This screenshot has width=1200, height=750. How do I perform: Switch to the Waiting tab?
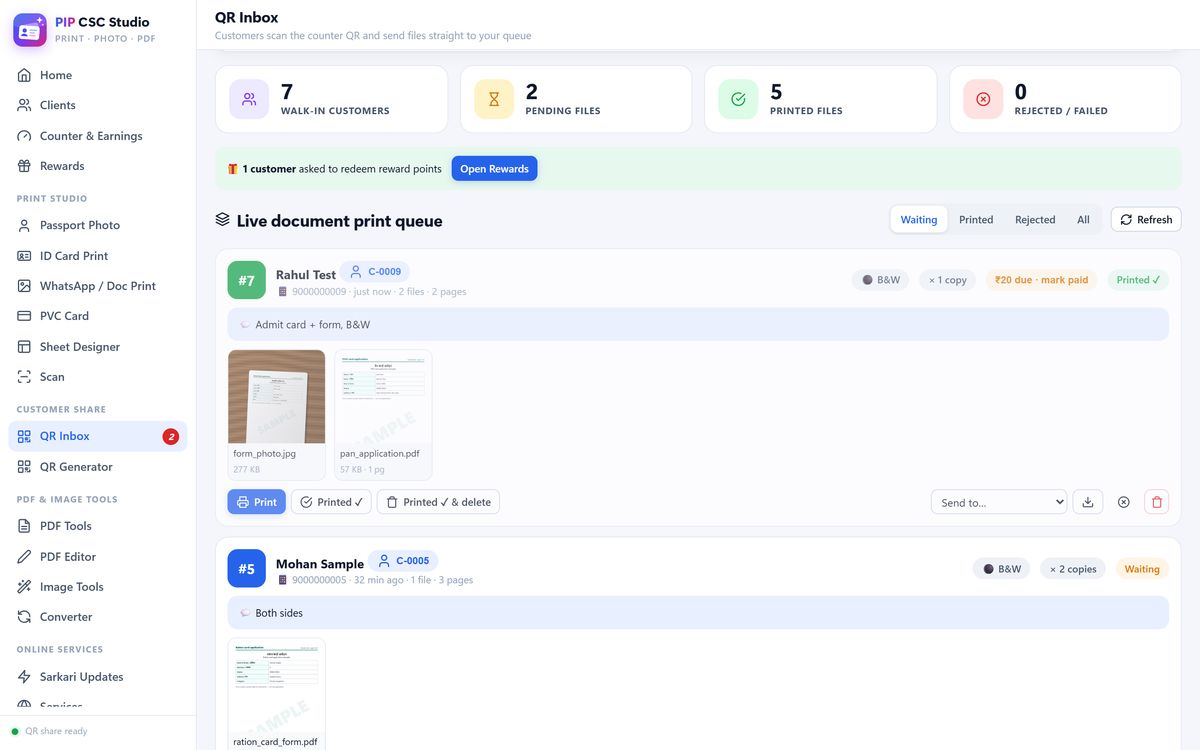(x=919, y=220)
